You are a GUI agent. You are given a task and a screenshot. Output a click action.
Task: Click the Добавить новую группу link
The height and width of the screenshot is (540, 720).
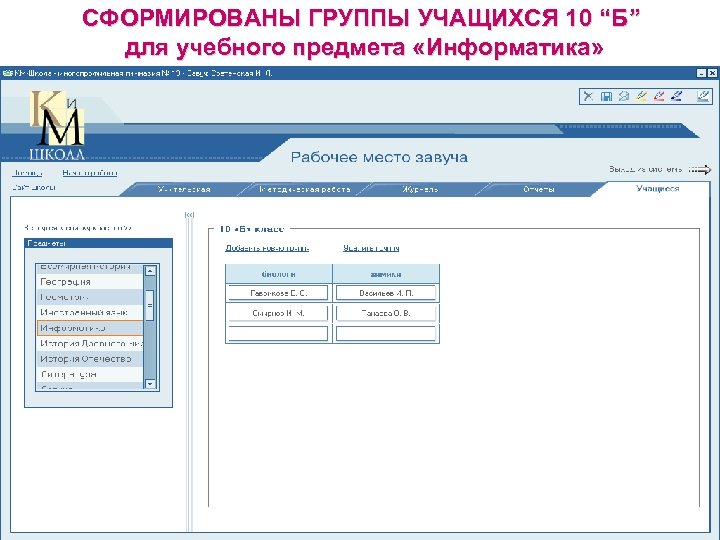pyautogui.click(x=267, y=248)
